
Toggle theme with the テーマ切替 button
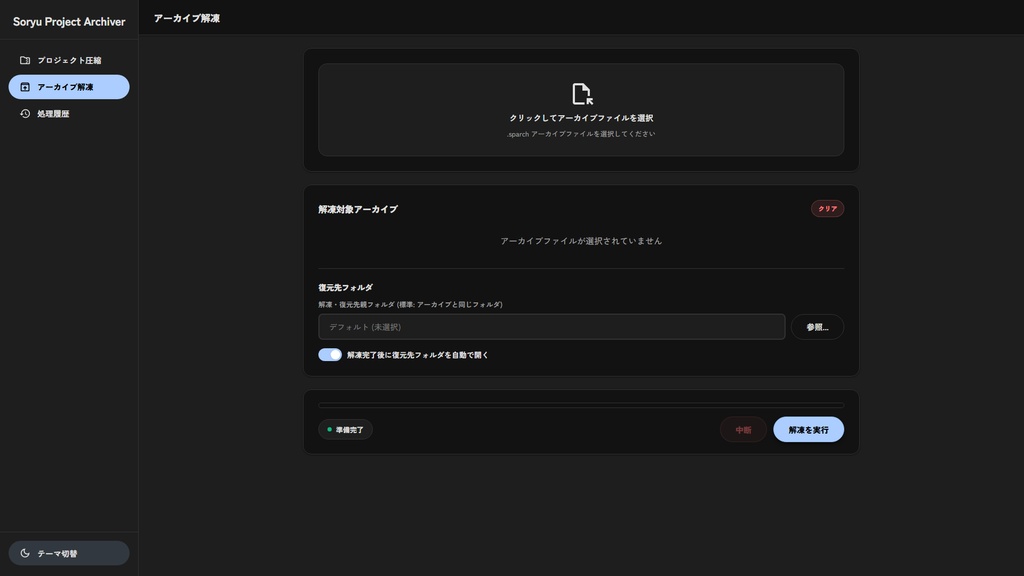(69, 553)
